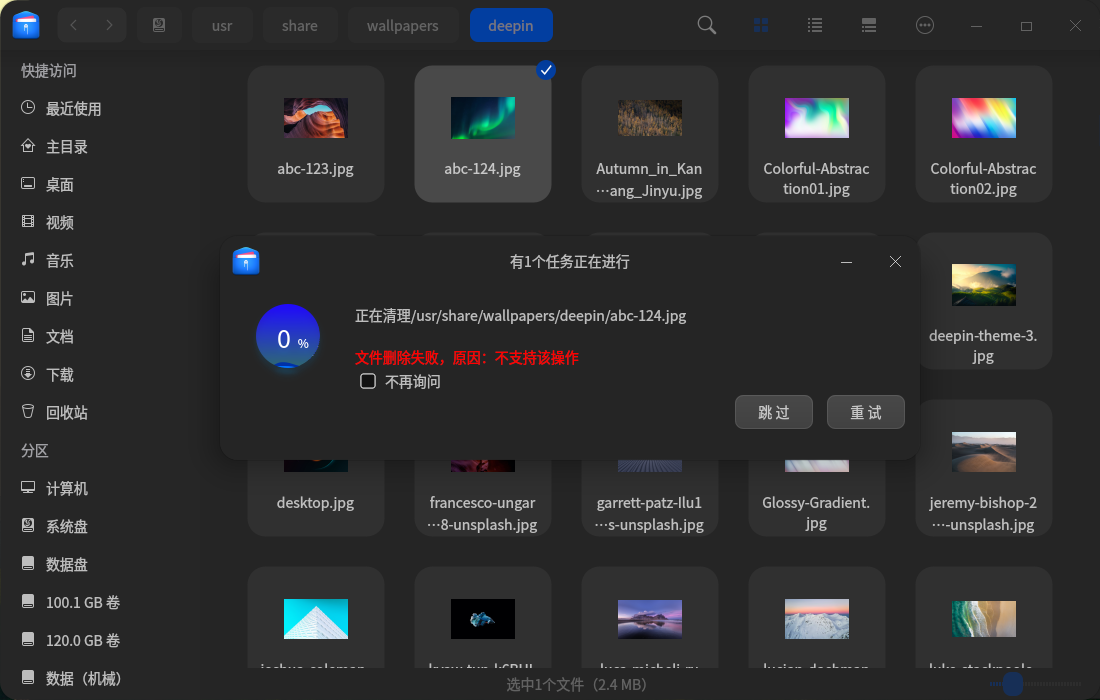Image resolution: width=1100 pixels, height=700 pixels.
Task: Toggle the sidebar visibility icon
Action: point(160,25)
